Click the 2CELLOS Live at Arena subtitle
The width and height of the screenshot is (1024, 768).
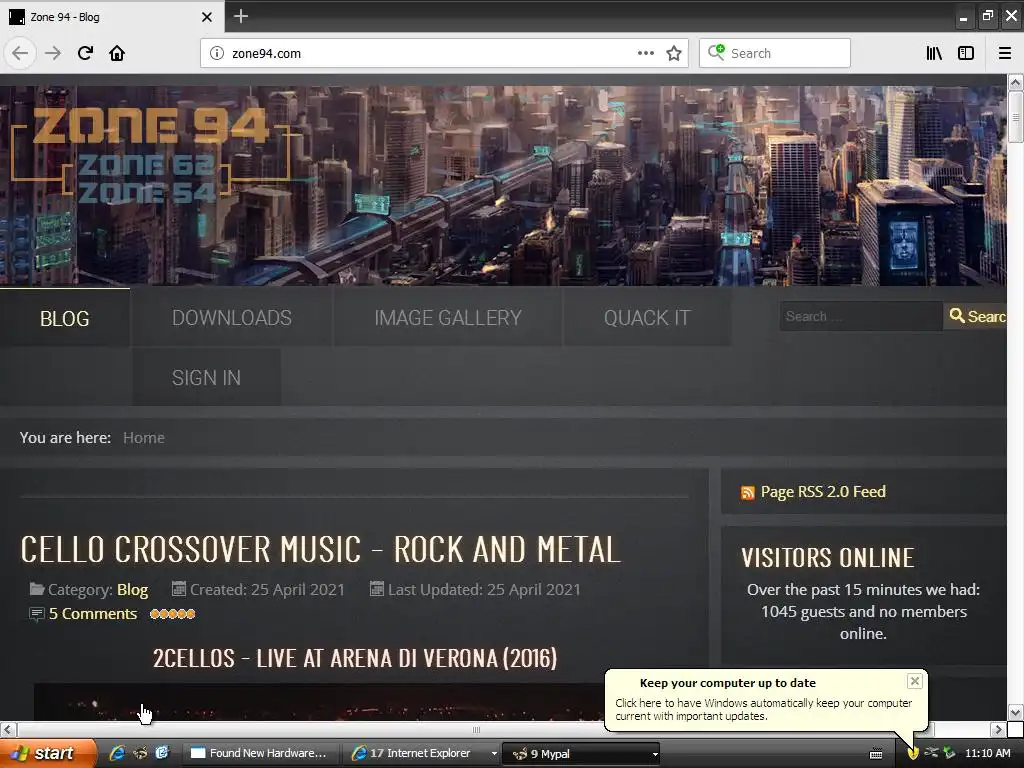pyautogui.click(x=355, y=658)
